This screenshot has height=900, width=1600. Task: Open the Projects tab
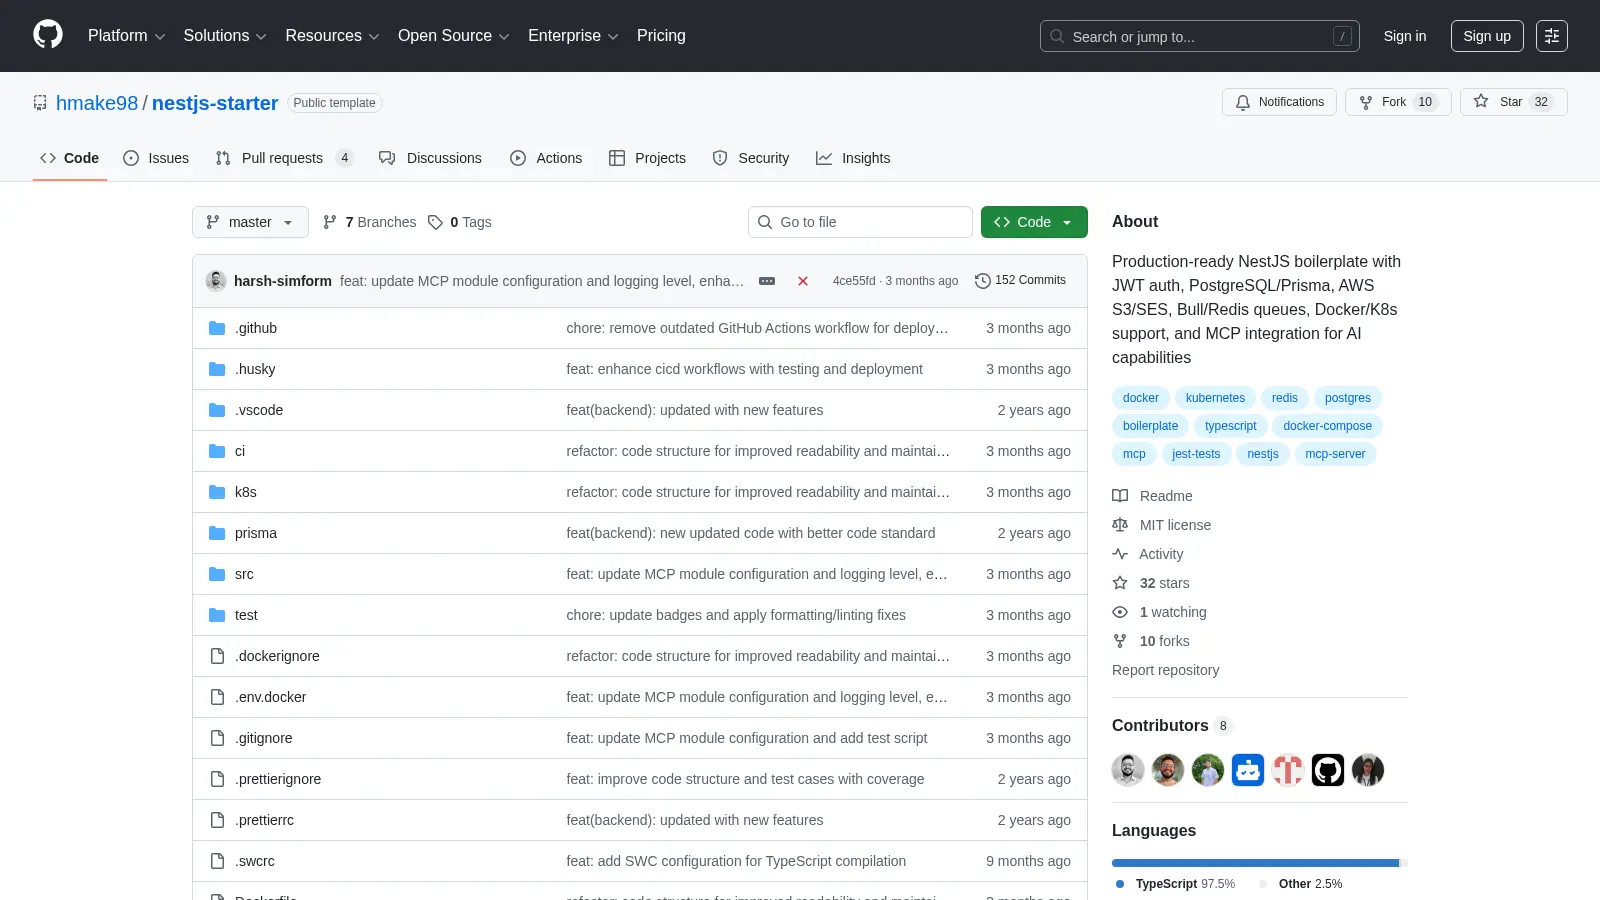pyautogui.click(x=647, y=158)
